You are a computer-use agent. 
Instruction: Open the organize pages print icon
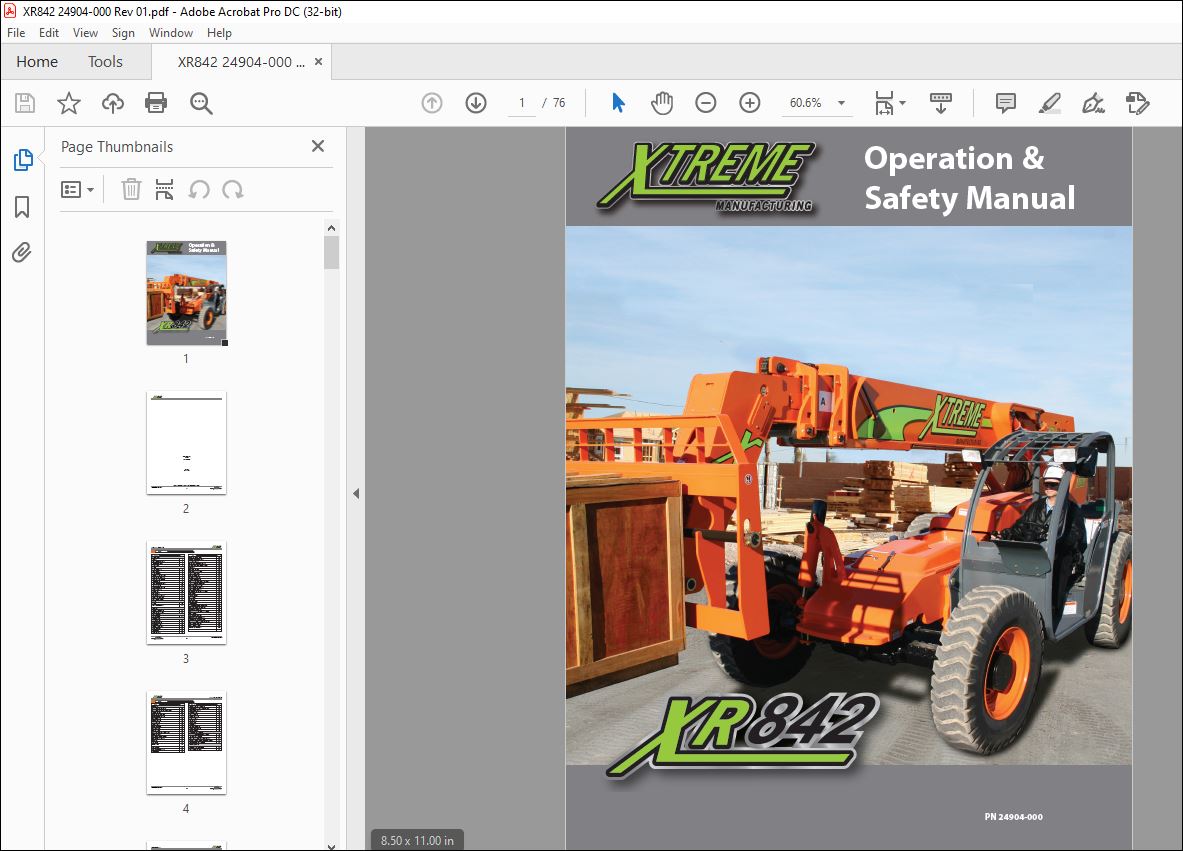coord(164,189)
